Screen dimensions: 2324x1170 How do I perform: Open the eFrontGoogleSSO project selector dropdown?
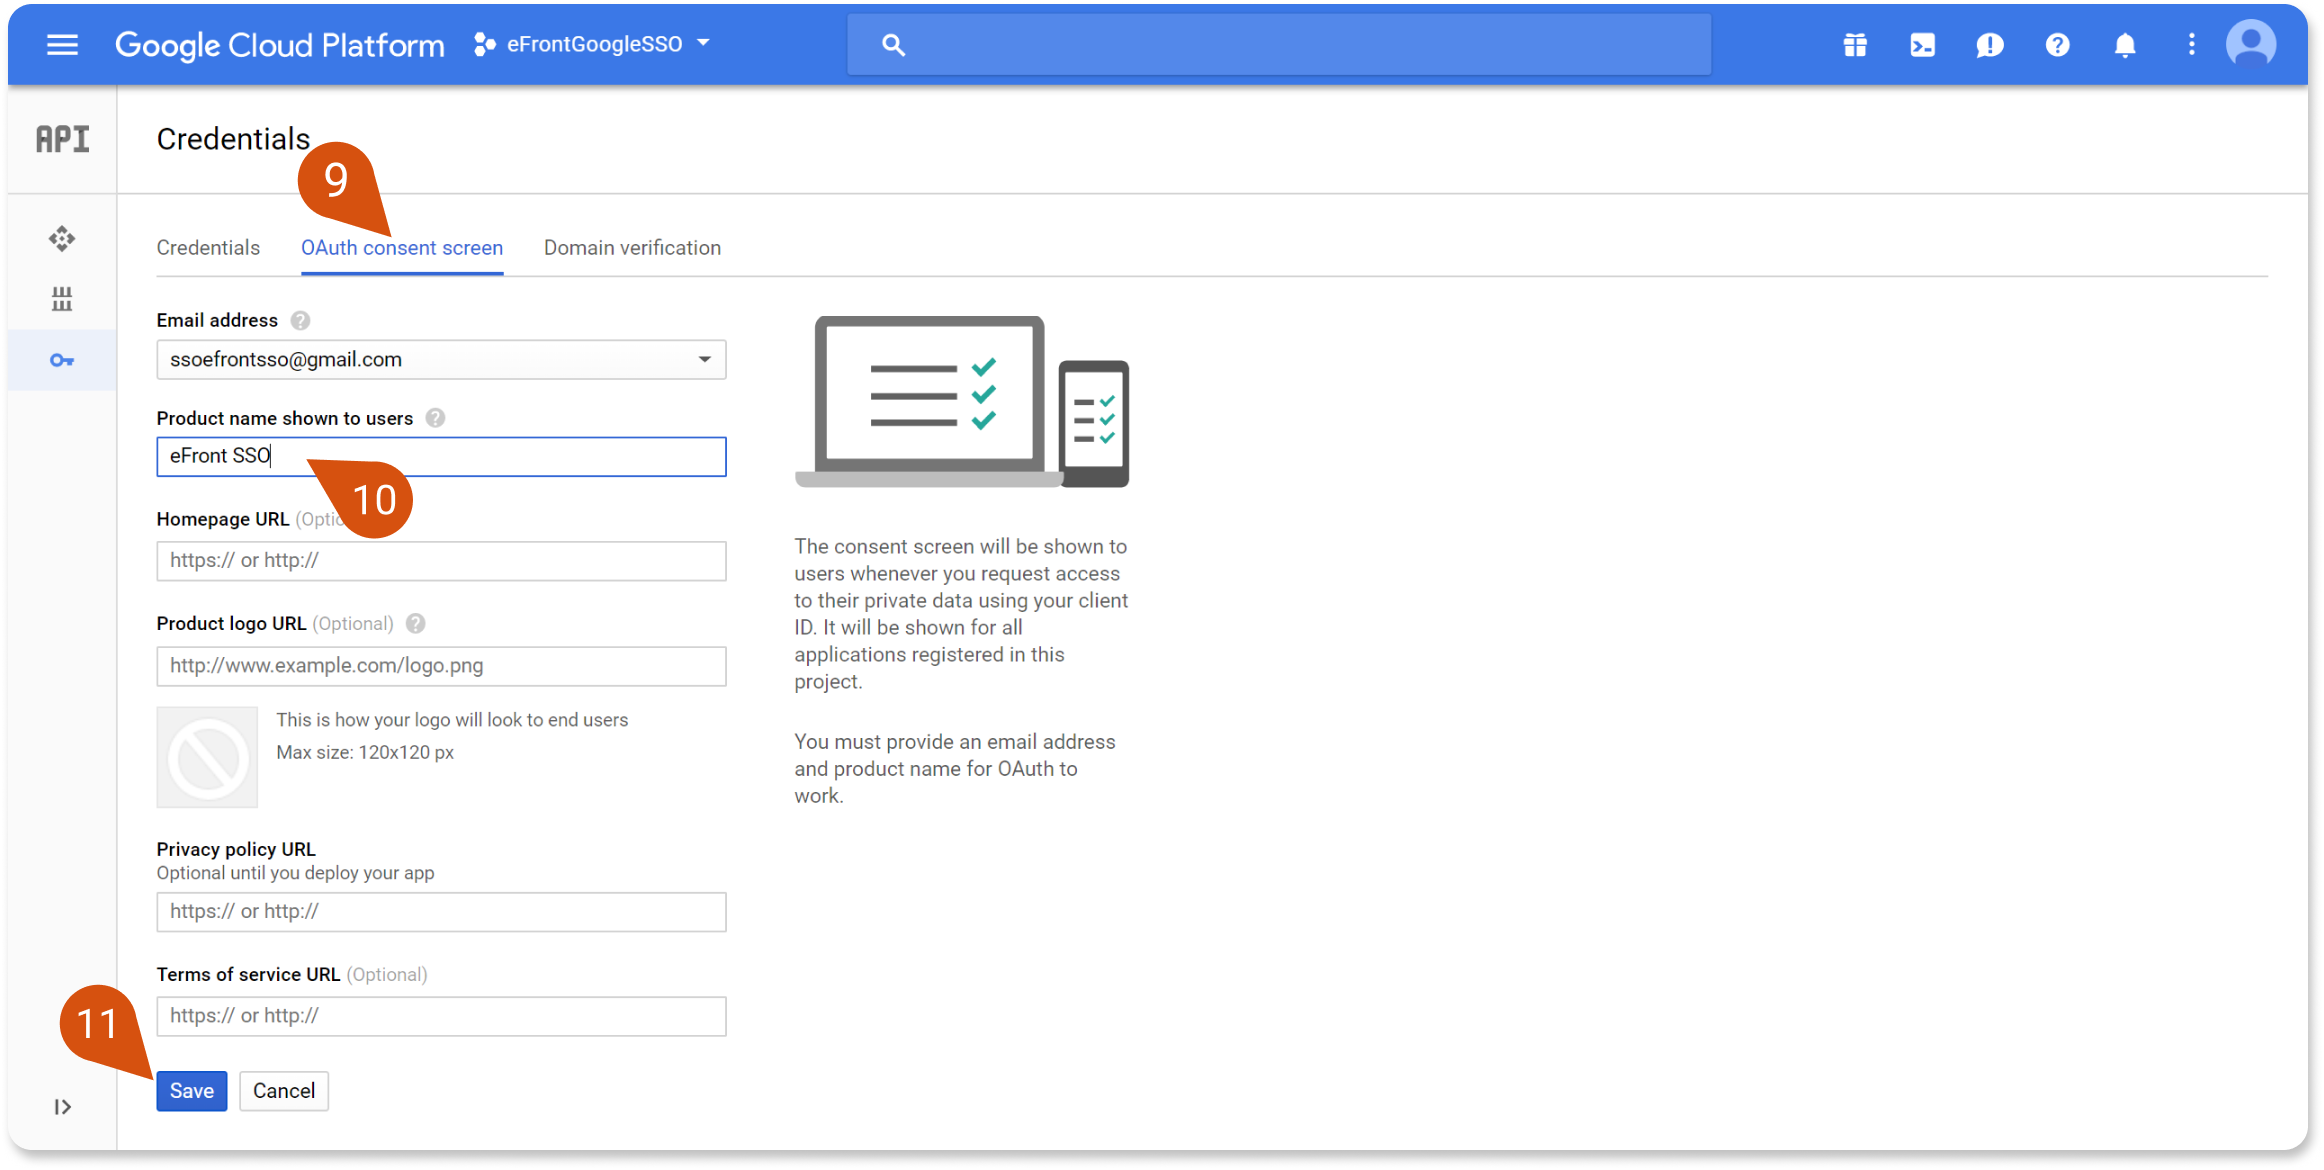(593, 44)
